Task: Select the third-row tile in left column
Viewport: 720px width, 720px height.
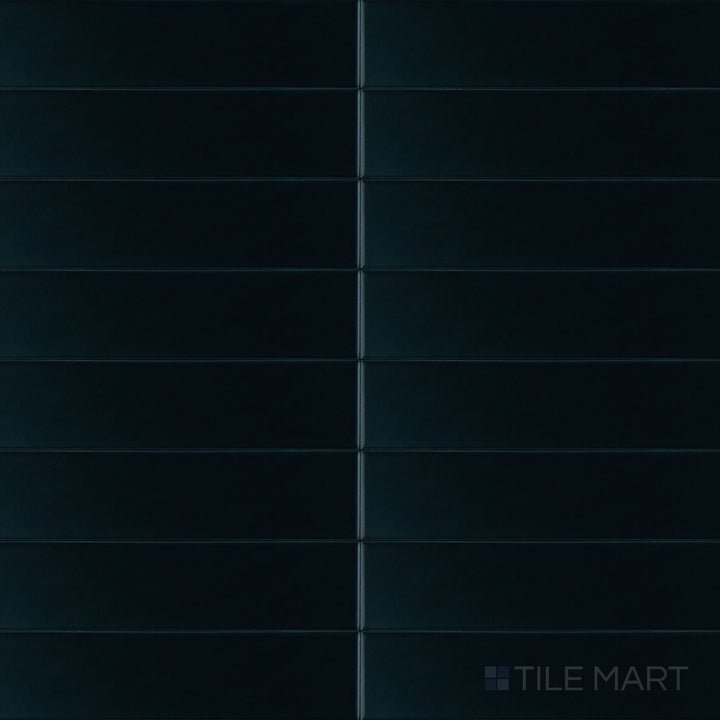Action: click(x=178, y=224)
